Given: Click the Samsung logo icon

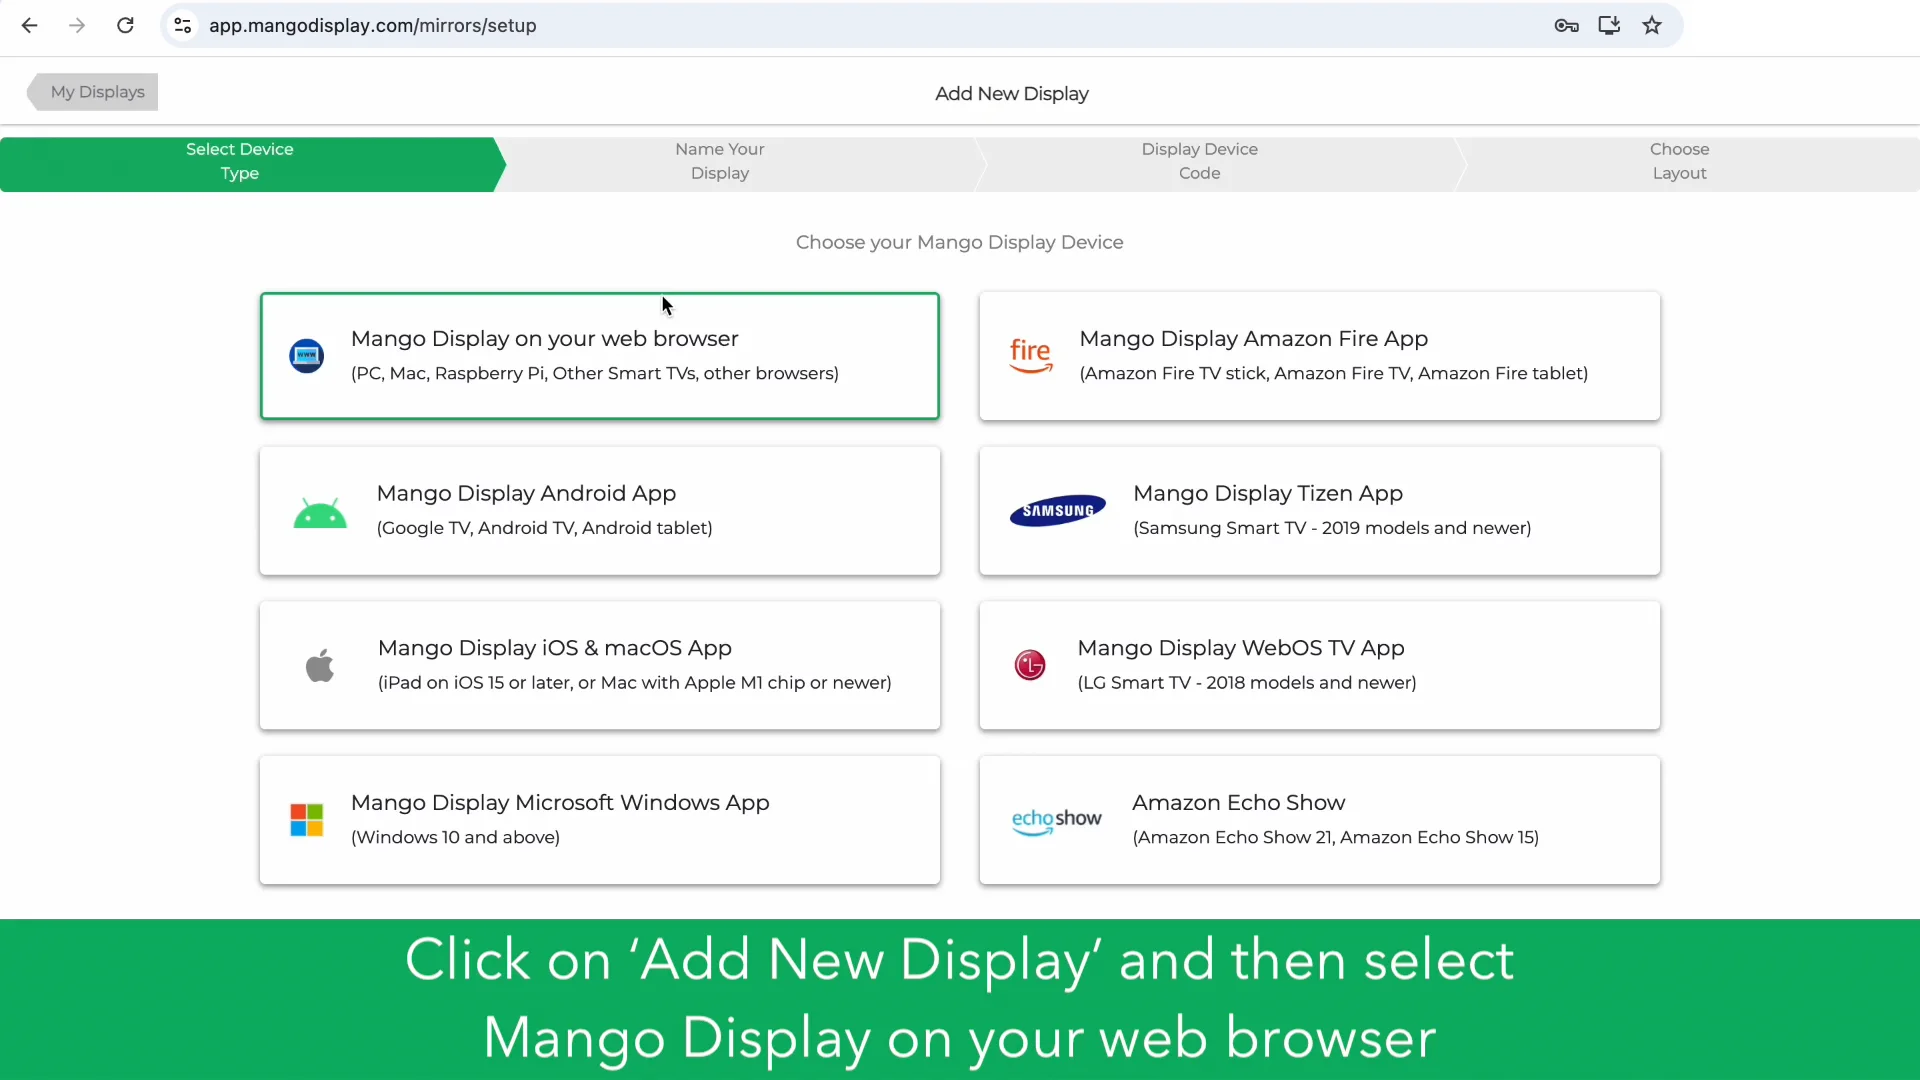Looking at the screenshot, I should pyautogui.click(x=1057, y=511).
